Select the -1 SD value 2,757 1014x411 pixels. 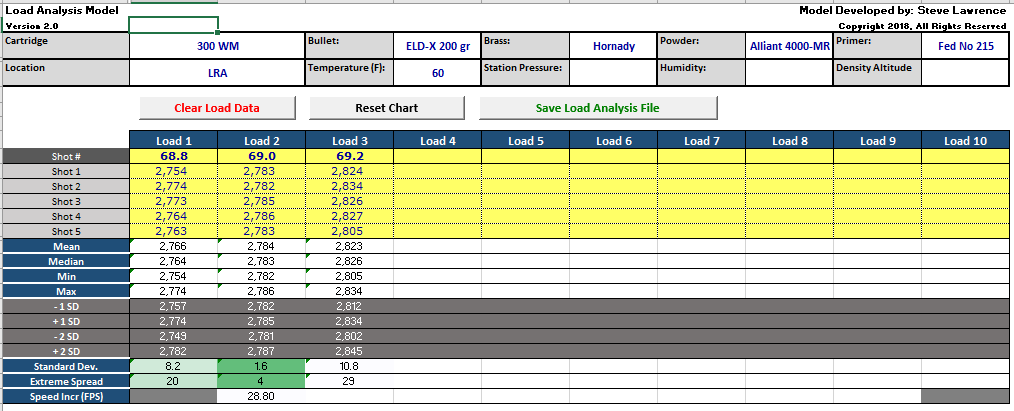pos(174,306)
